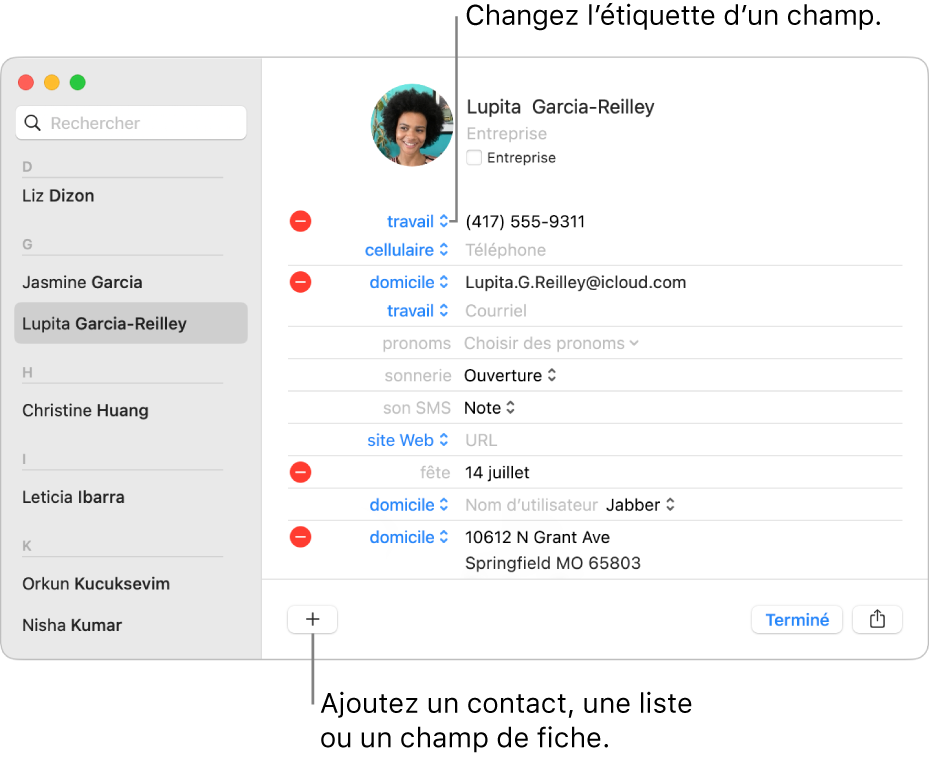Edit the Lupita first name field
The image size is (931, 758).
pos(493,107)
